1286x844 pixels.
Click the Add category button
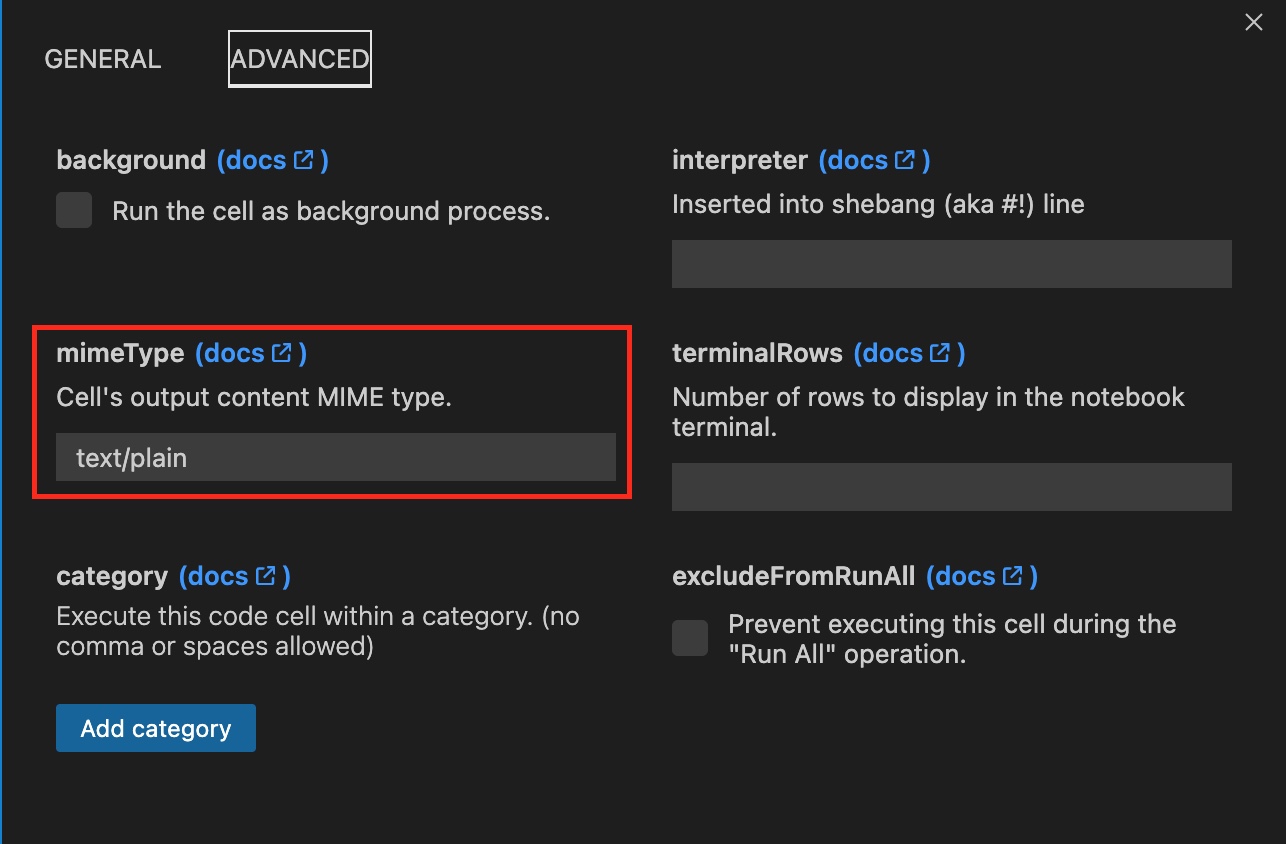click(x=156, y=728)
